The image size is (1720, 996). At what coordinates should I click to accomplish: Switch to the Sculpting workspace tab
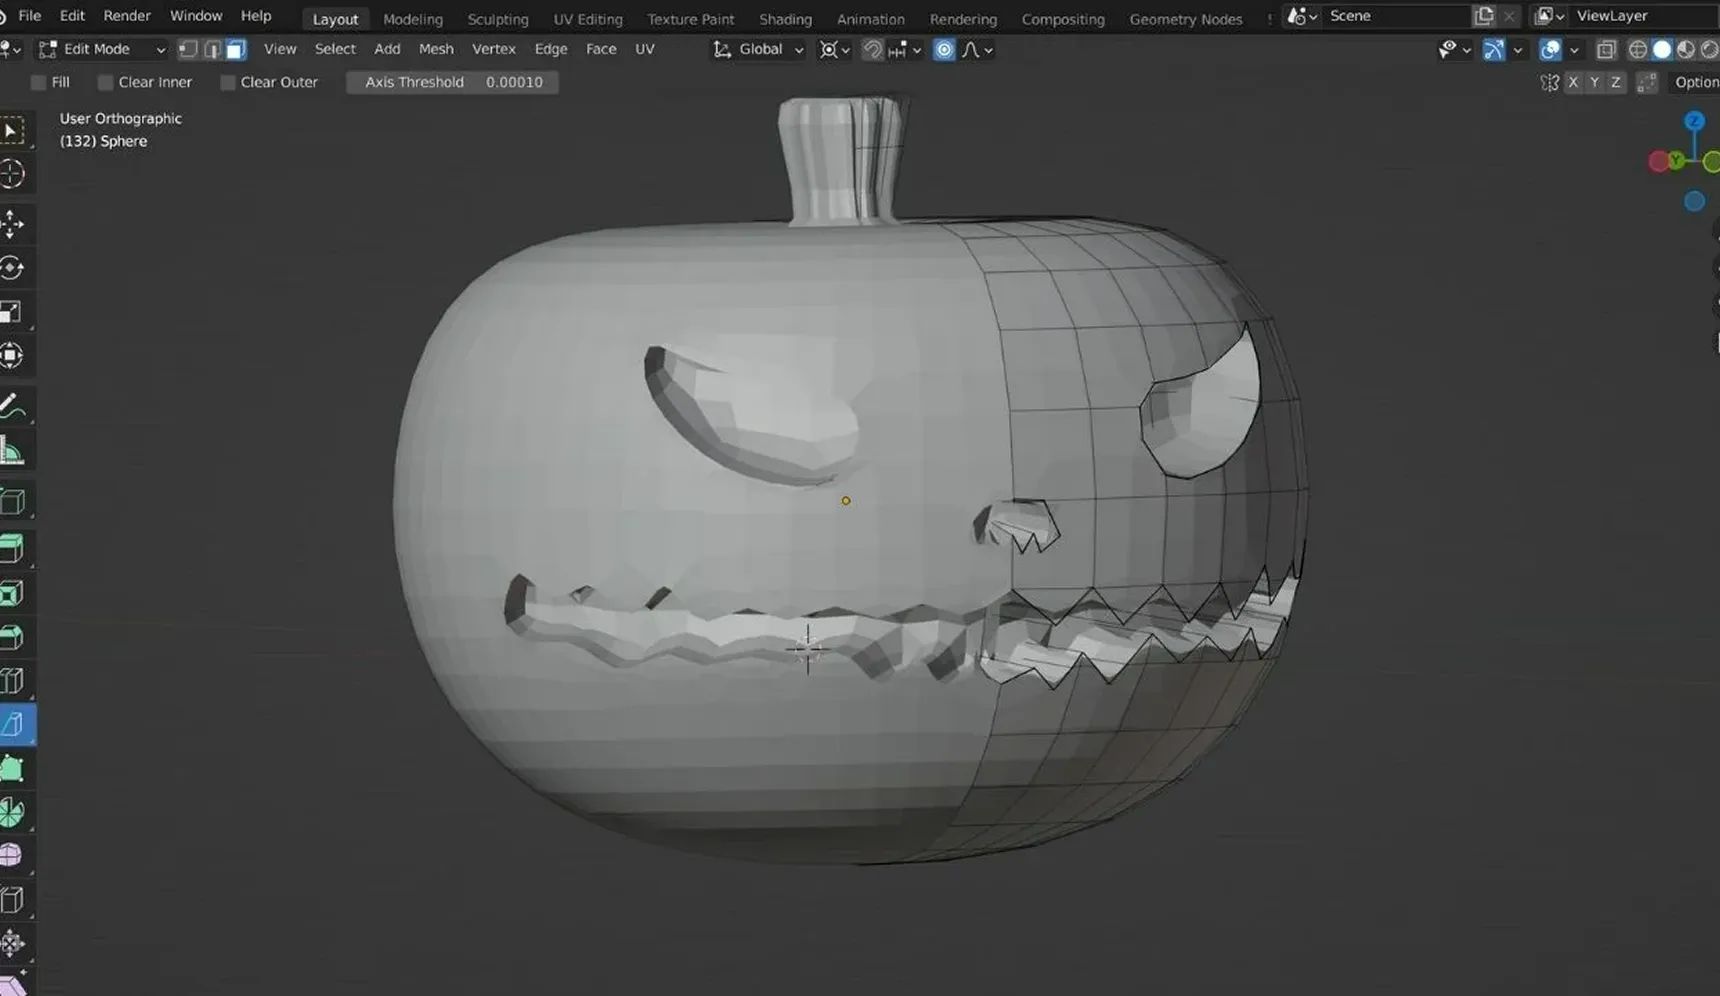pyautogui.click(x=497, y=18)
